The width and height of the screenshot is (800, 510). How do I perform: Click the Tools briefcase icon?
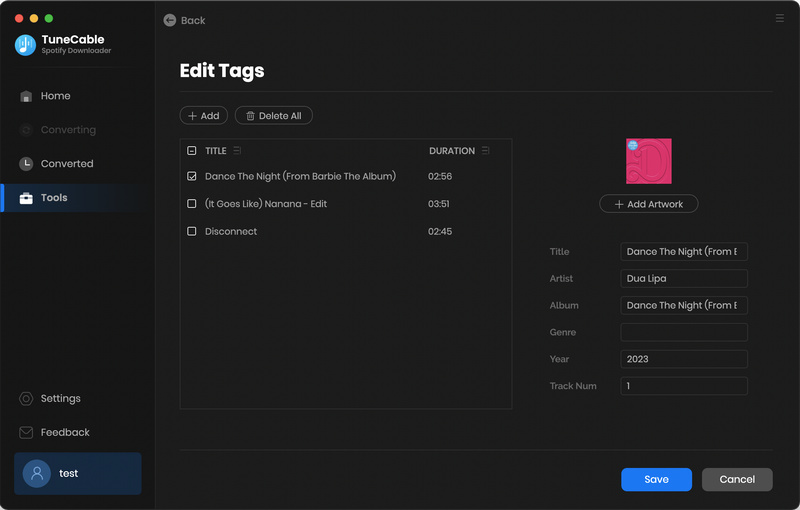(26, 198)
